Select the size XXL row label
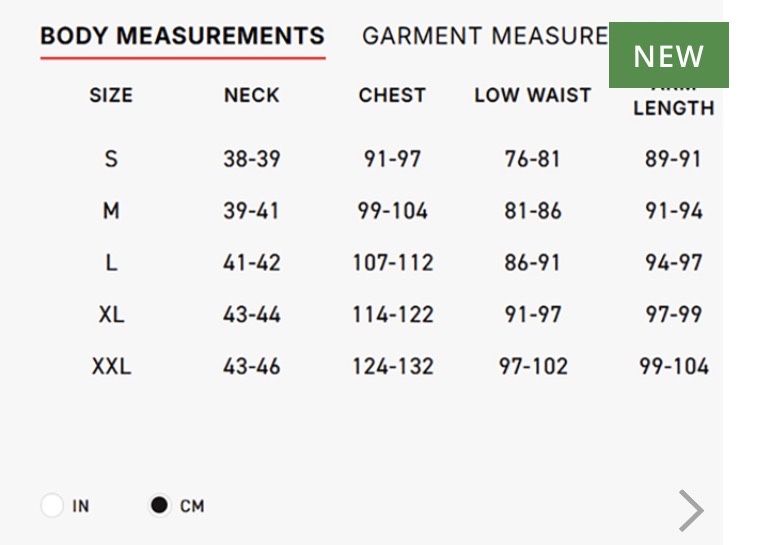The height and width of the screenshot is (545, 774). coord(111,366)
